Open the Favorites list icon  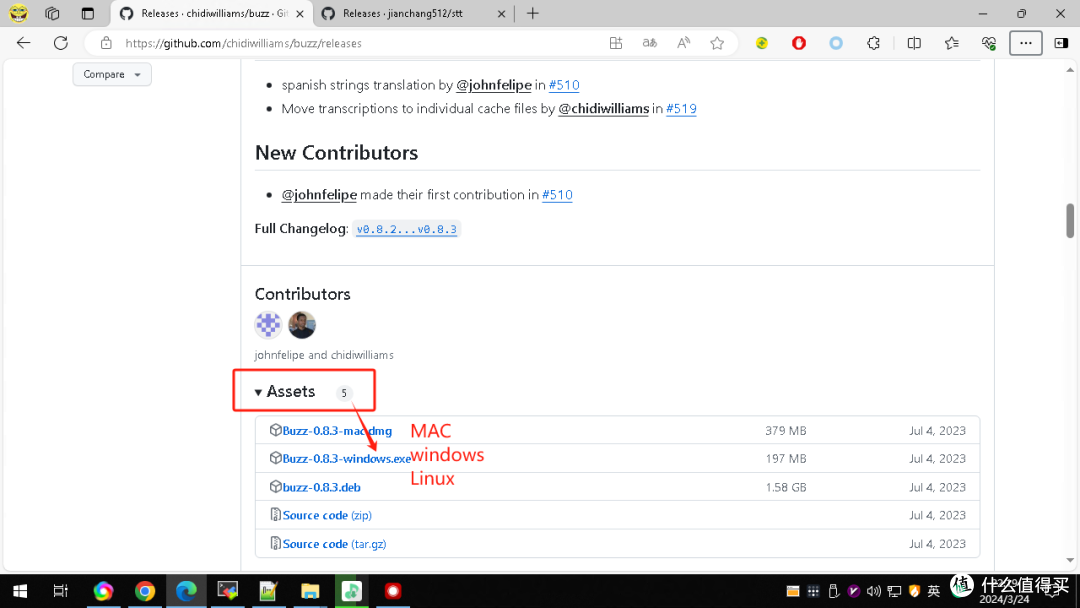[x=951, y=43]
